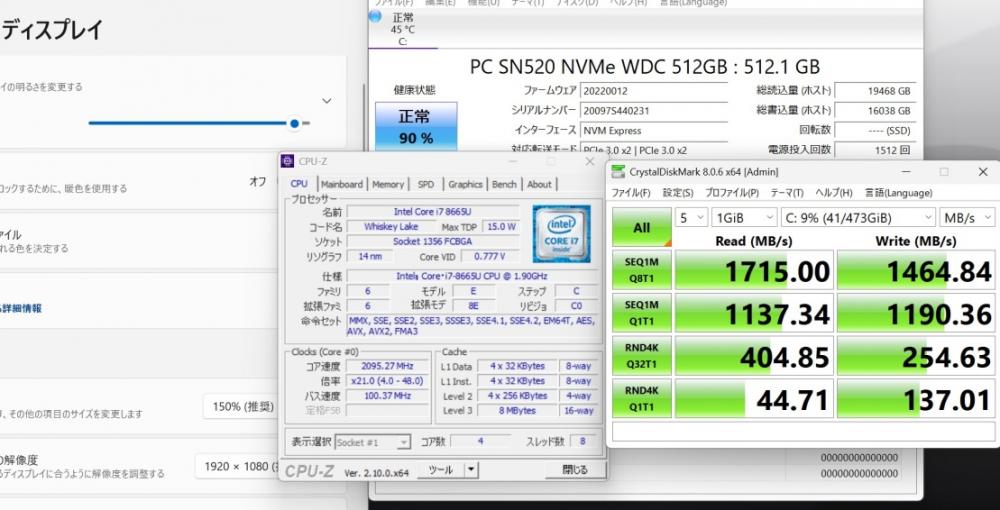This screenshot has width=1000, height=510.
Task: Open the test count dropdown showing 5
Action: [691, 218]
